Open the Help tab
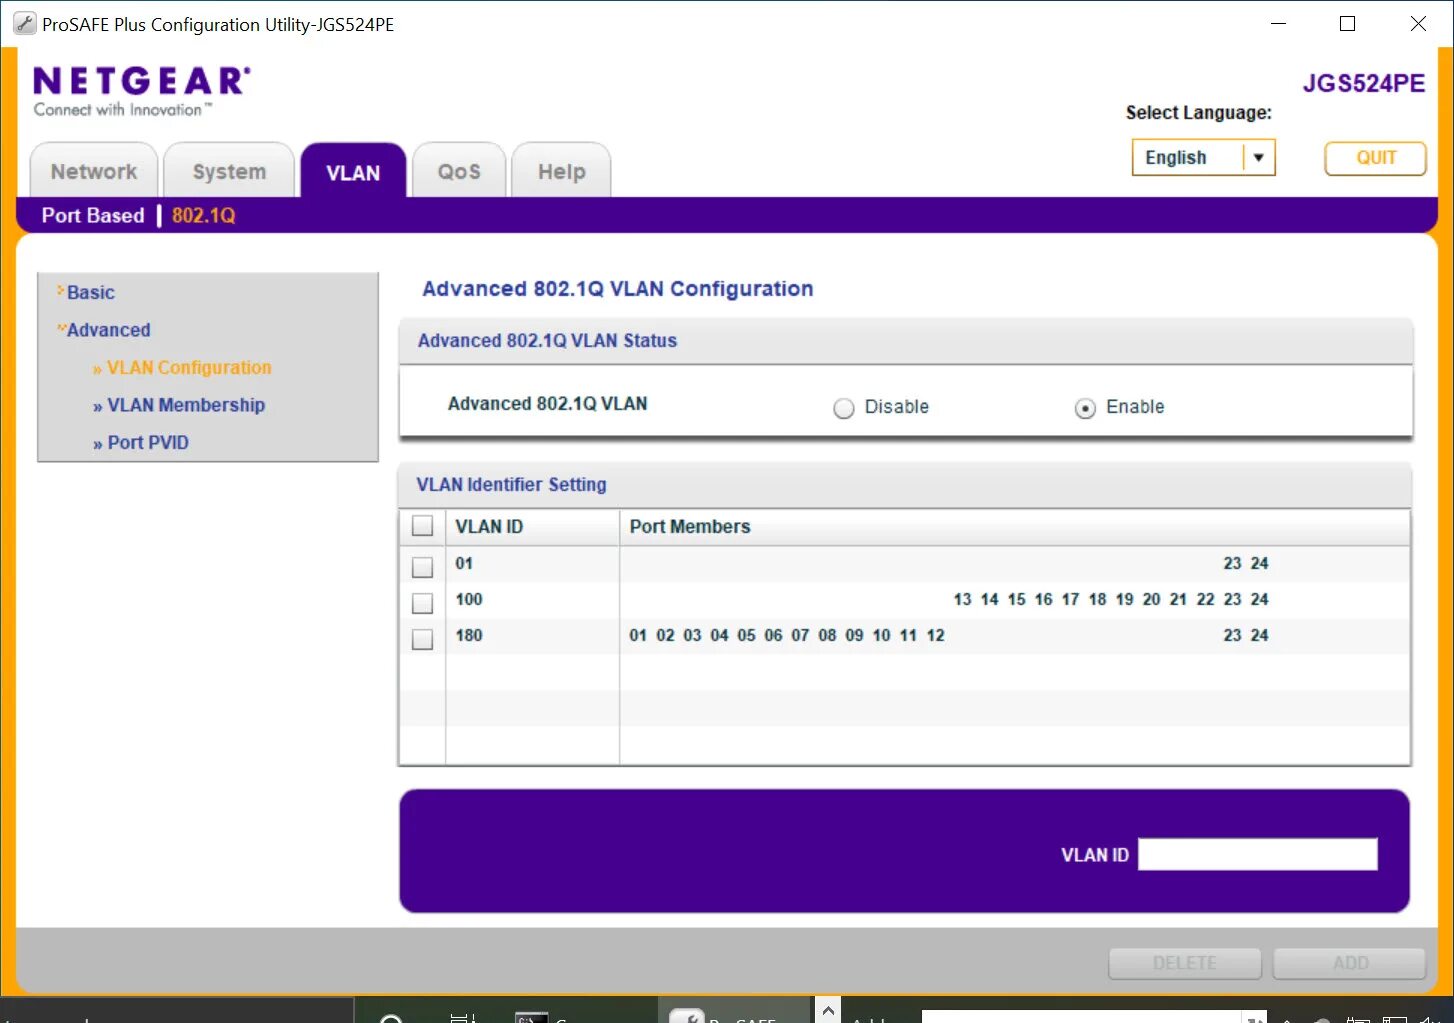 coord(561,171)
